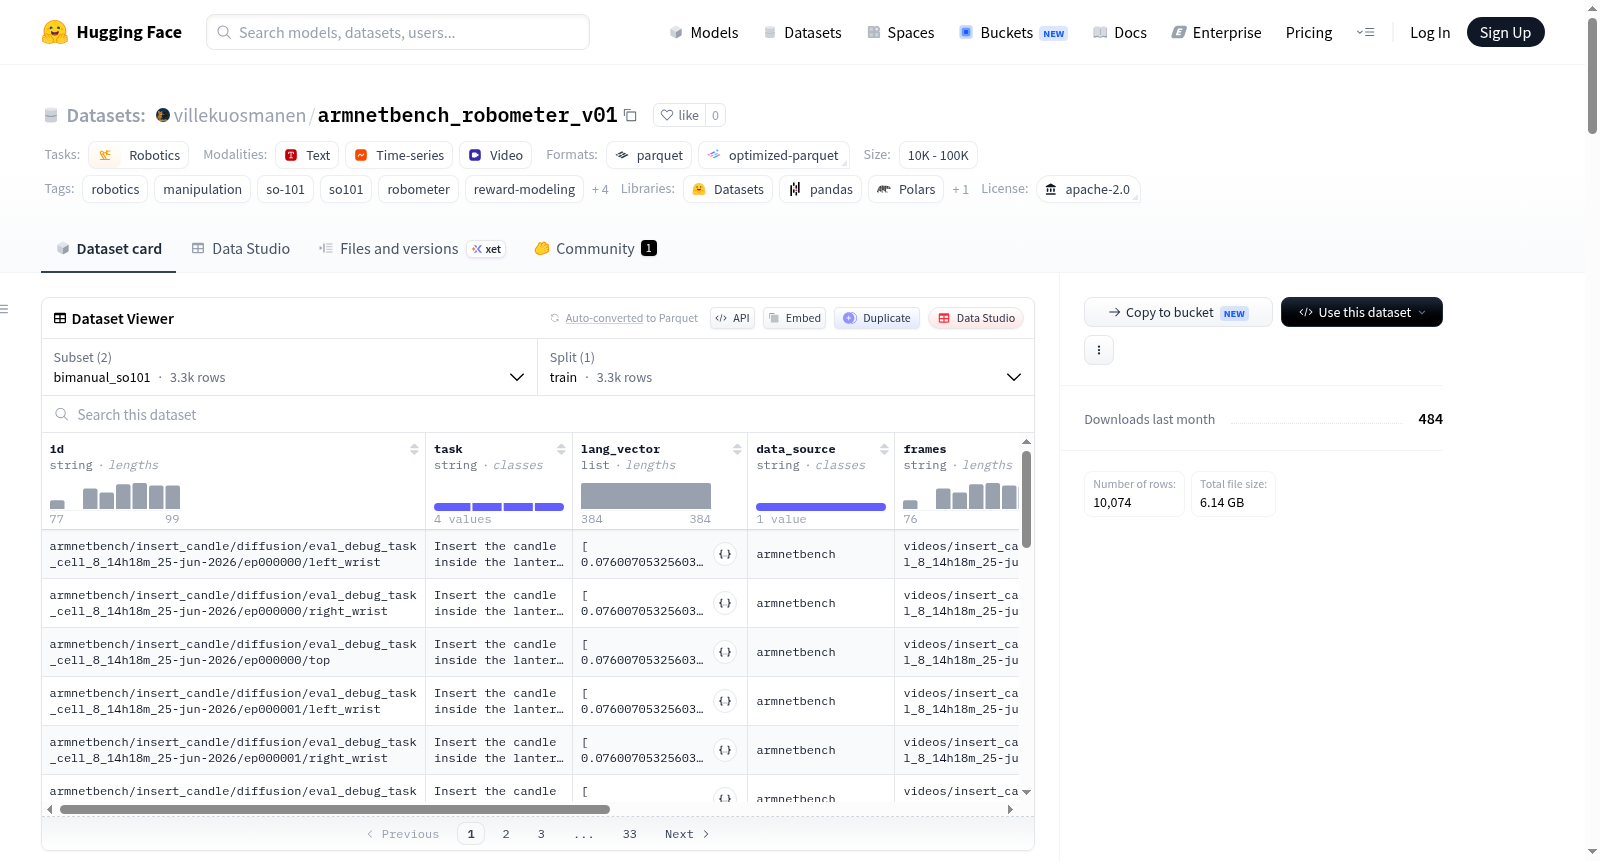This screenshot has height=861, width=1600.
Task: Click the Log In link
Action: (1430, 32)
